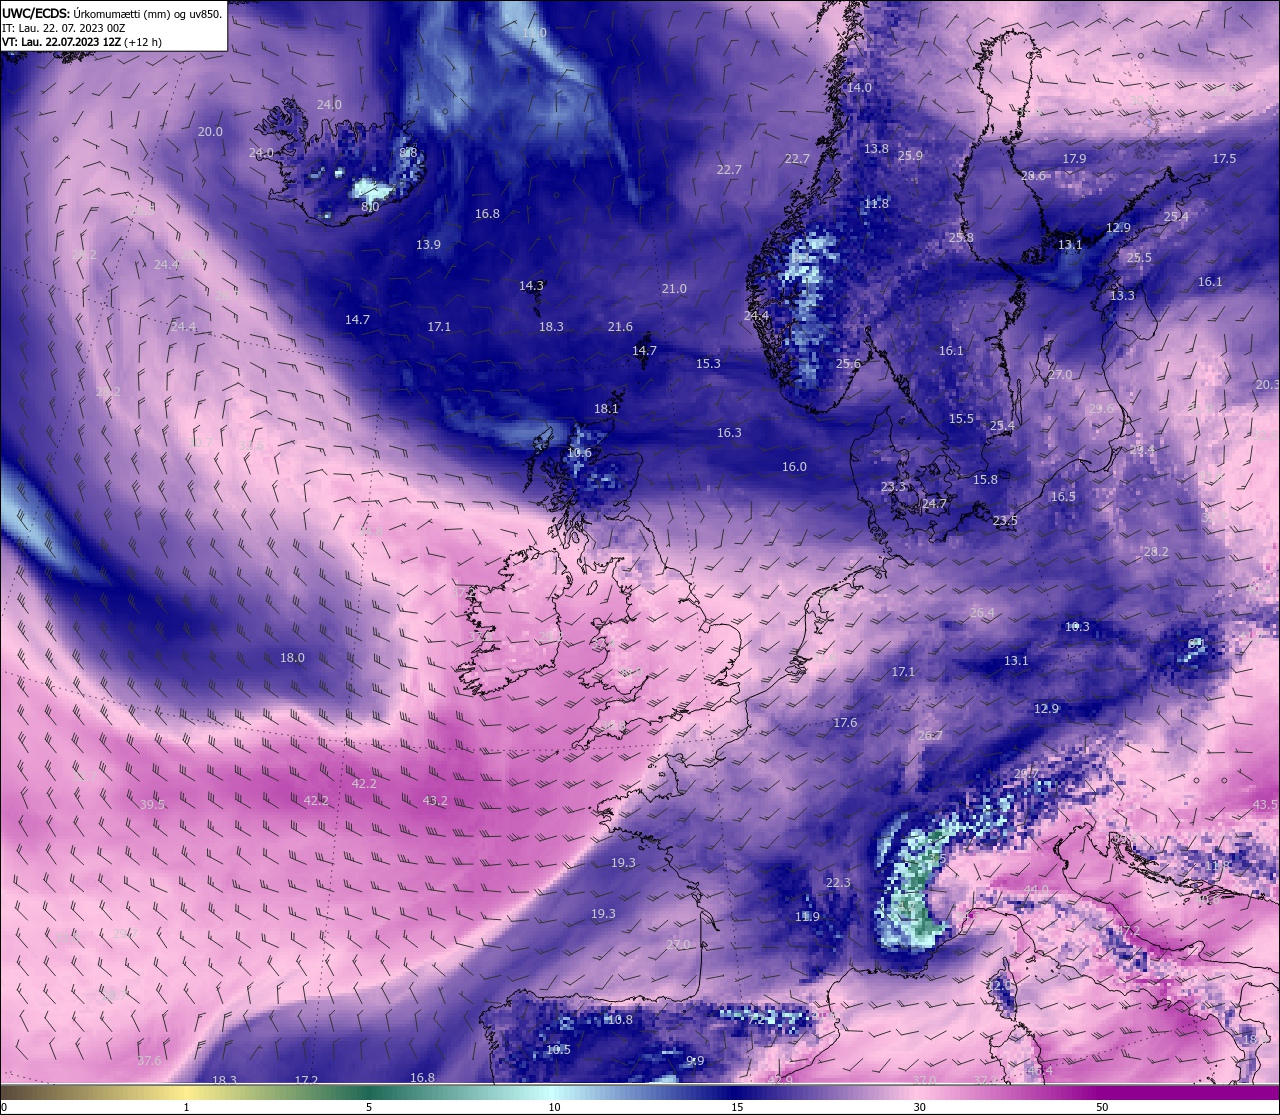Click the colorbar tick label 0
Image resolution: width=1280 pixels, height=1115 pixels.
point(4,1107)
